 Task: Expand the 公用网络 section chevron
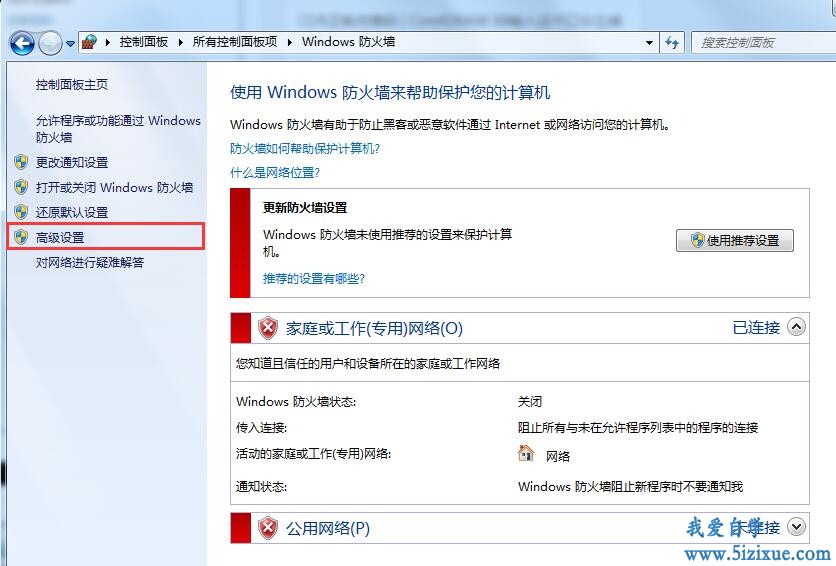[796, 527]
